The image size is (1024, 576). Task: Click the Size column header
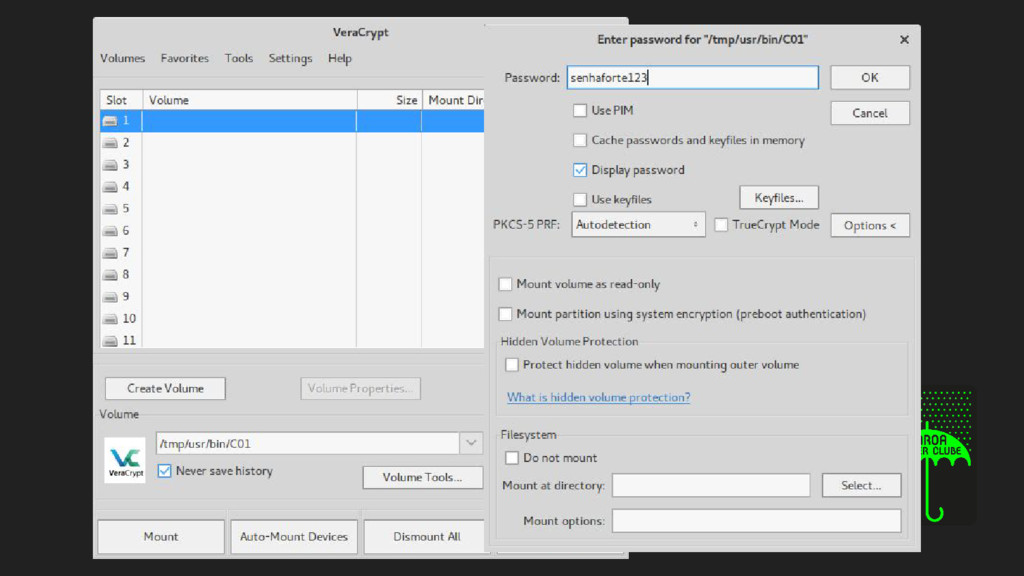[x=389, y=100]
